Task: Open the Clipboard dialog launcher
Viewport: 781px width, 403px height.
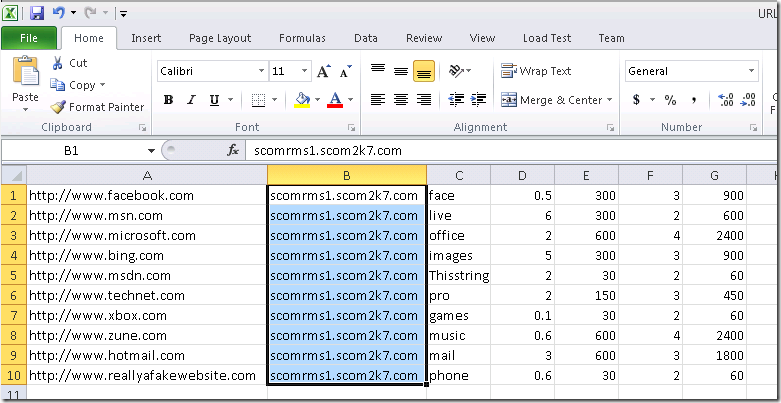Action: tap(142, 128)
